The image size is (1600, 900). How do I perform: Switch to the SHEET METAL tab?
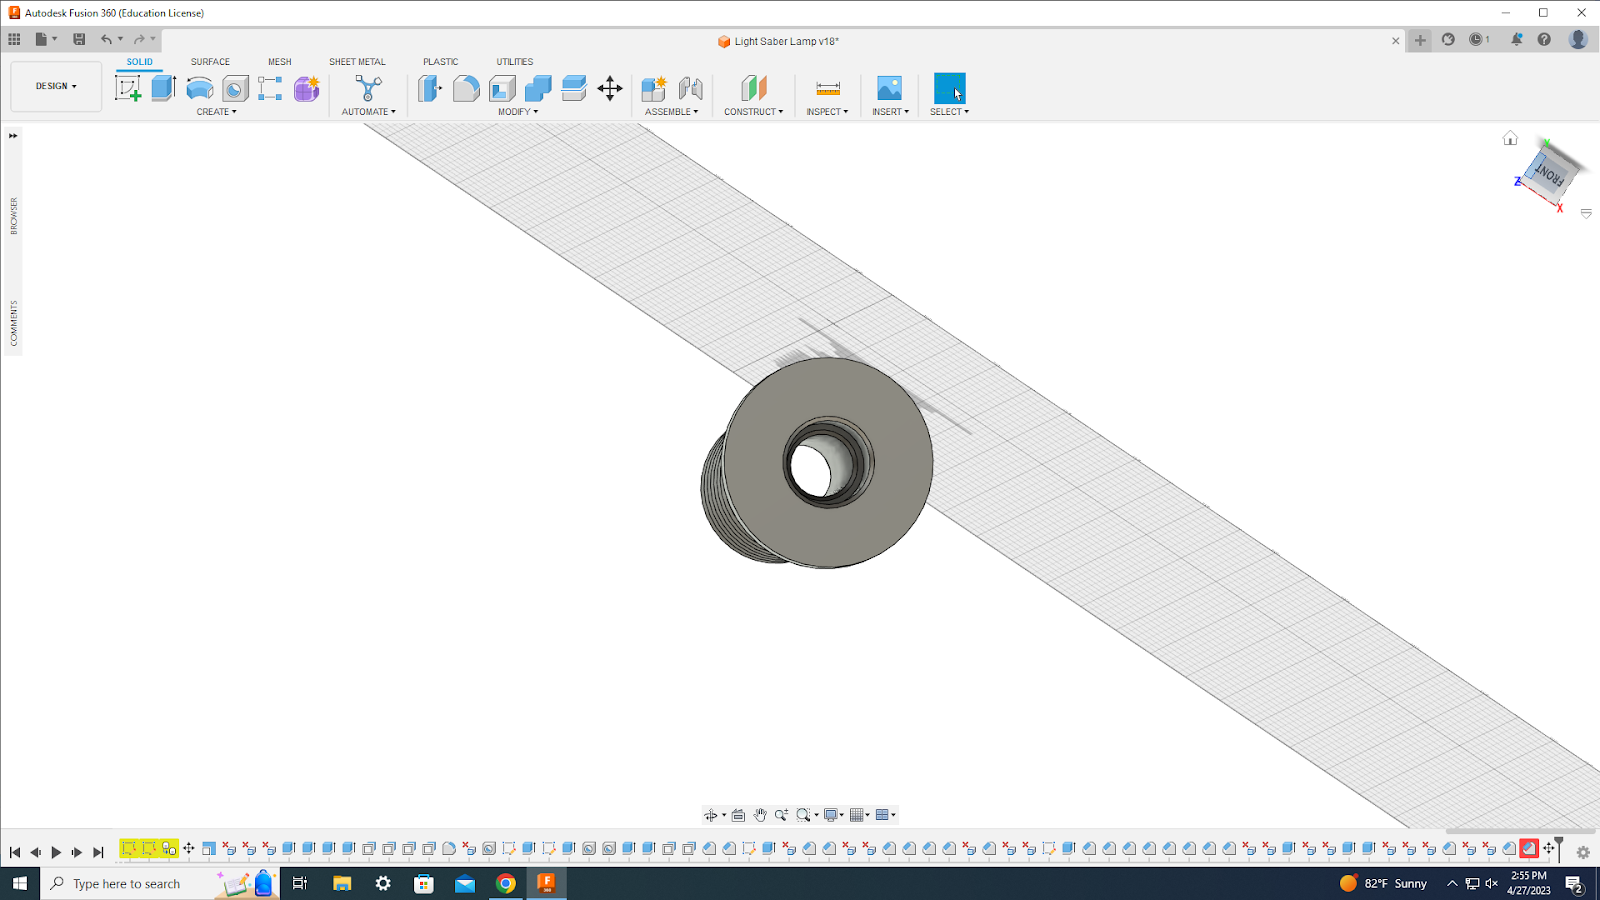point(357,61)
